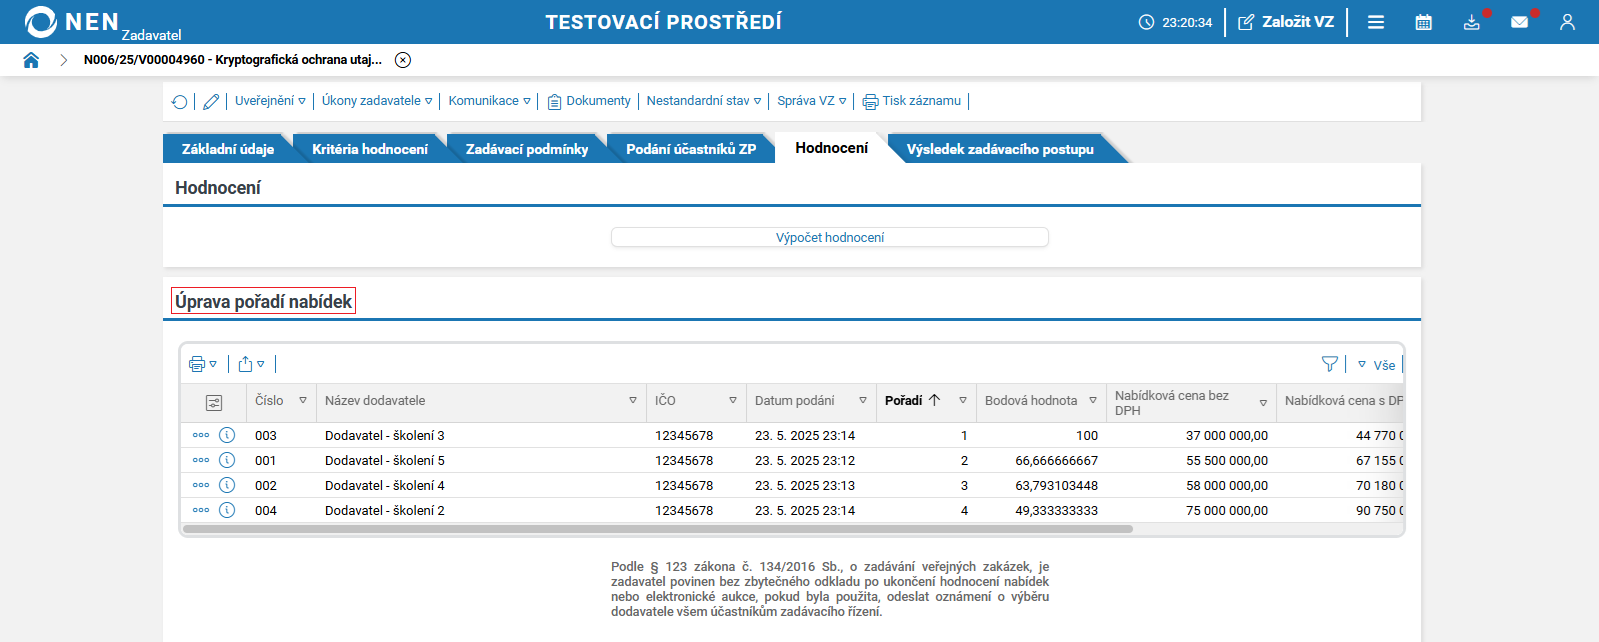Open the Uveřejnění dropdown menu
The image size is (1599, 642).
[x=270, y=101]
